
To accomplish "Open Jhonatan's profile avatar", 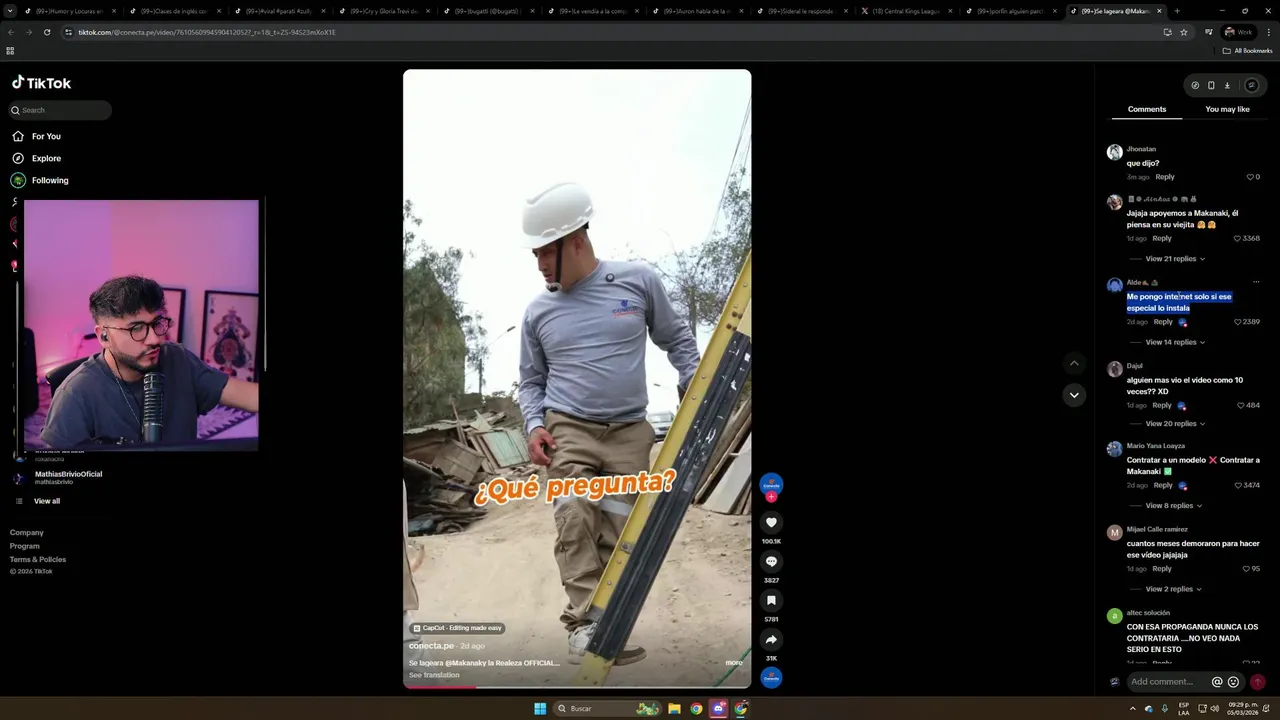I will [x=1114, y=152].
